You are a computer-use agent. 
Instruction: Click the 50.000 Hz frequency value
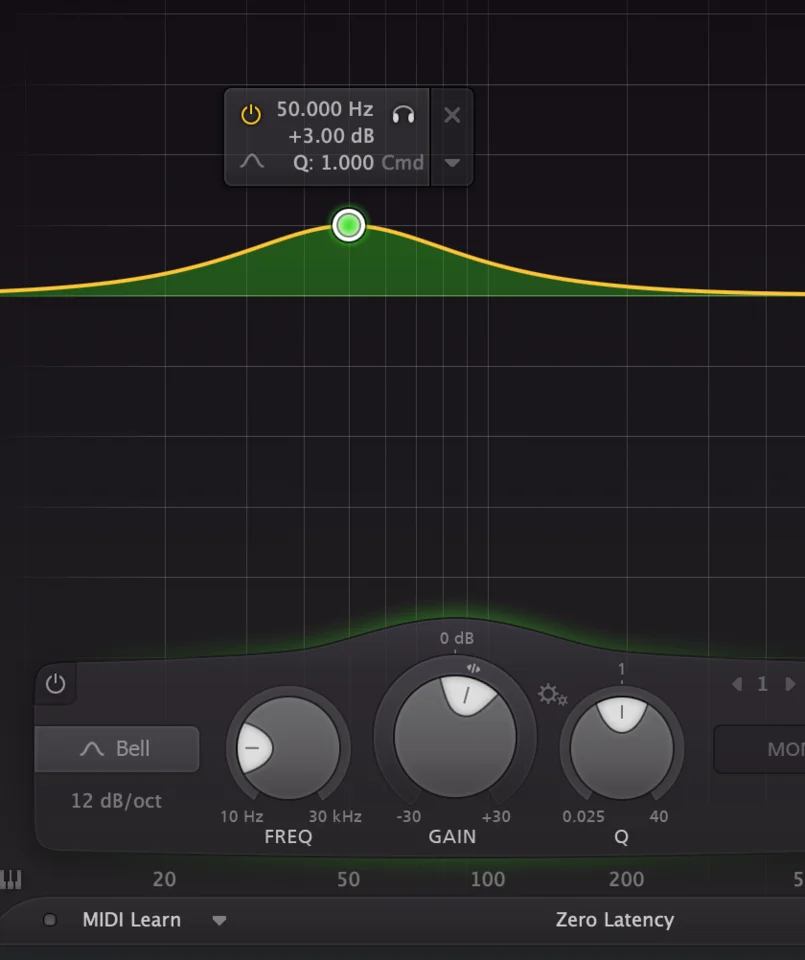coord(324,110)
